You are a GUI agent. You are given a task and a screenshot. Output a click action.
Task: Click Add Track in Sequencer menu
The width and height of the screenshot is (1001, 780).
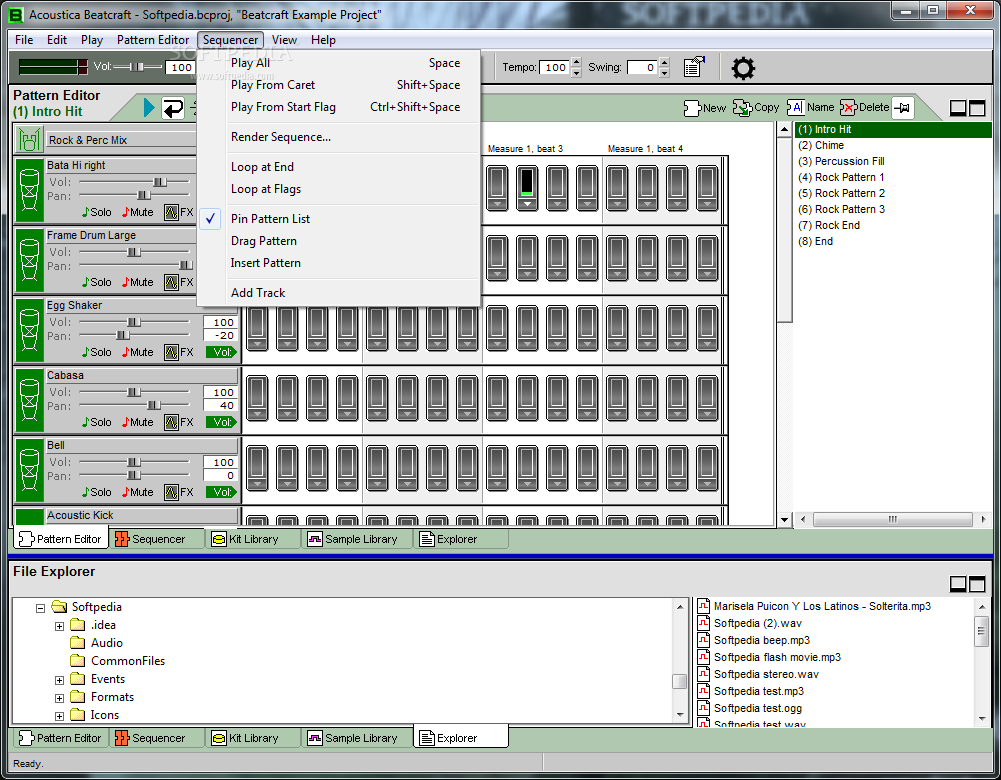(x=339, y=292)
